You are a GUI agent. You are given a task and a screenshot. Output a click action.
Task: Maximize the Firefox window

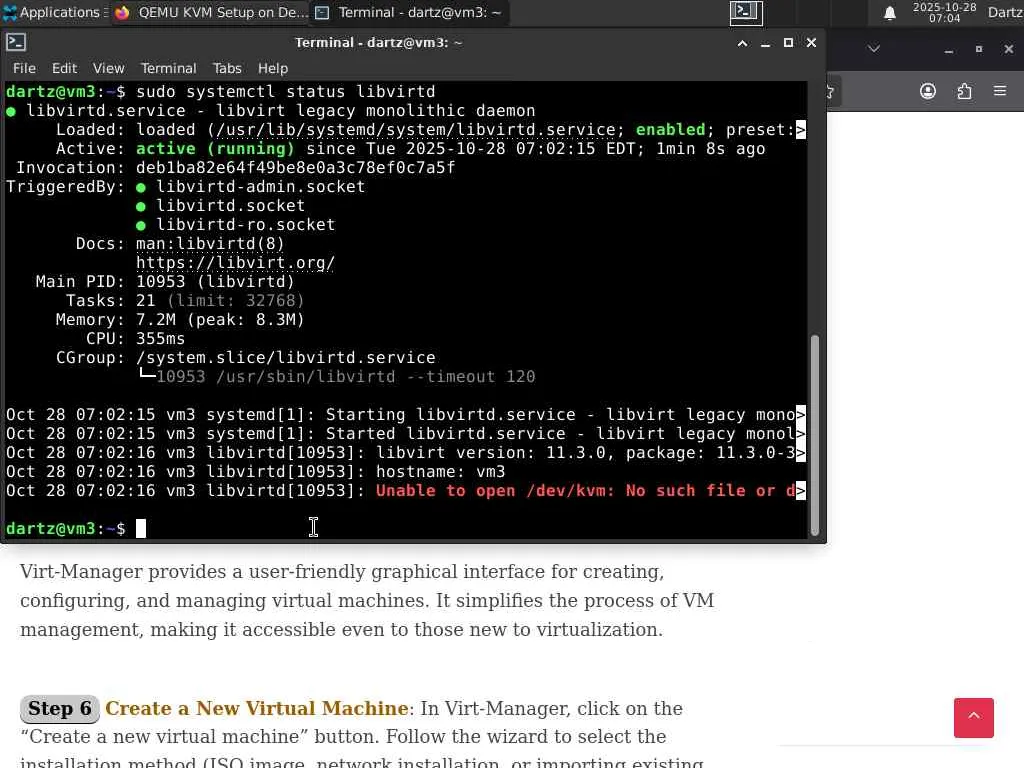978,50
